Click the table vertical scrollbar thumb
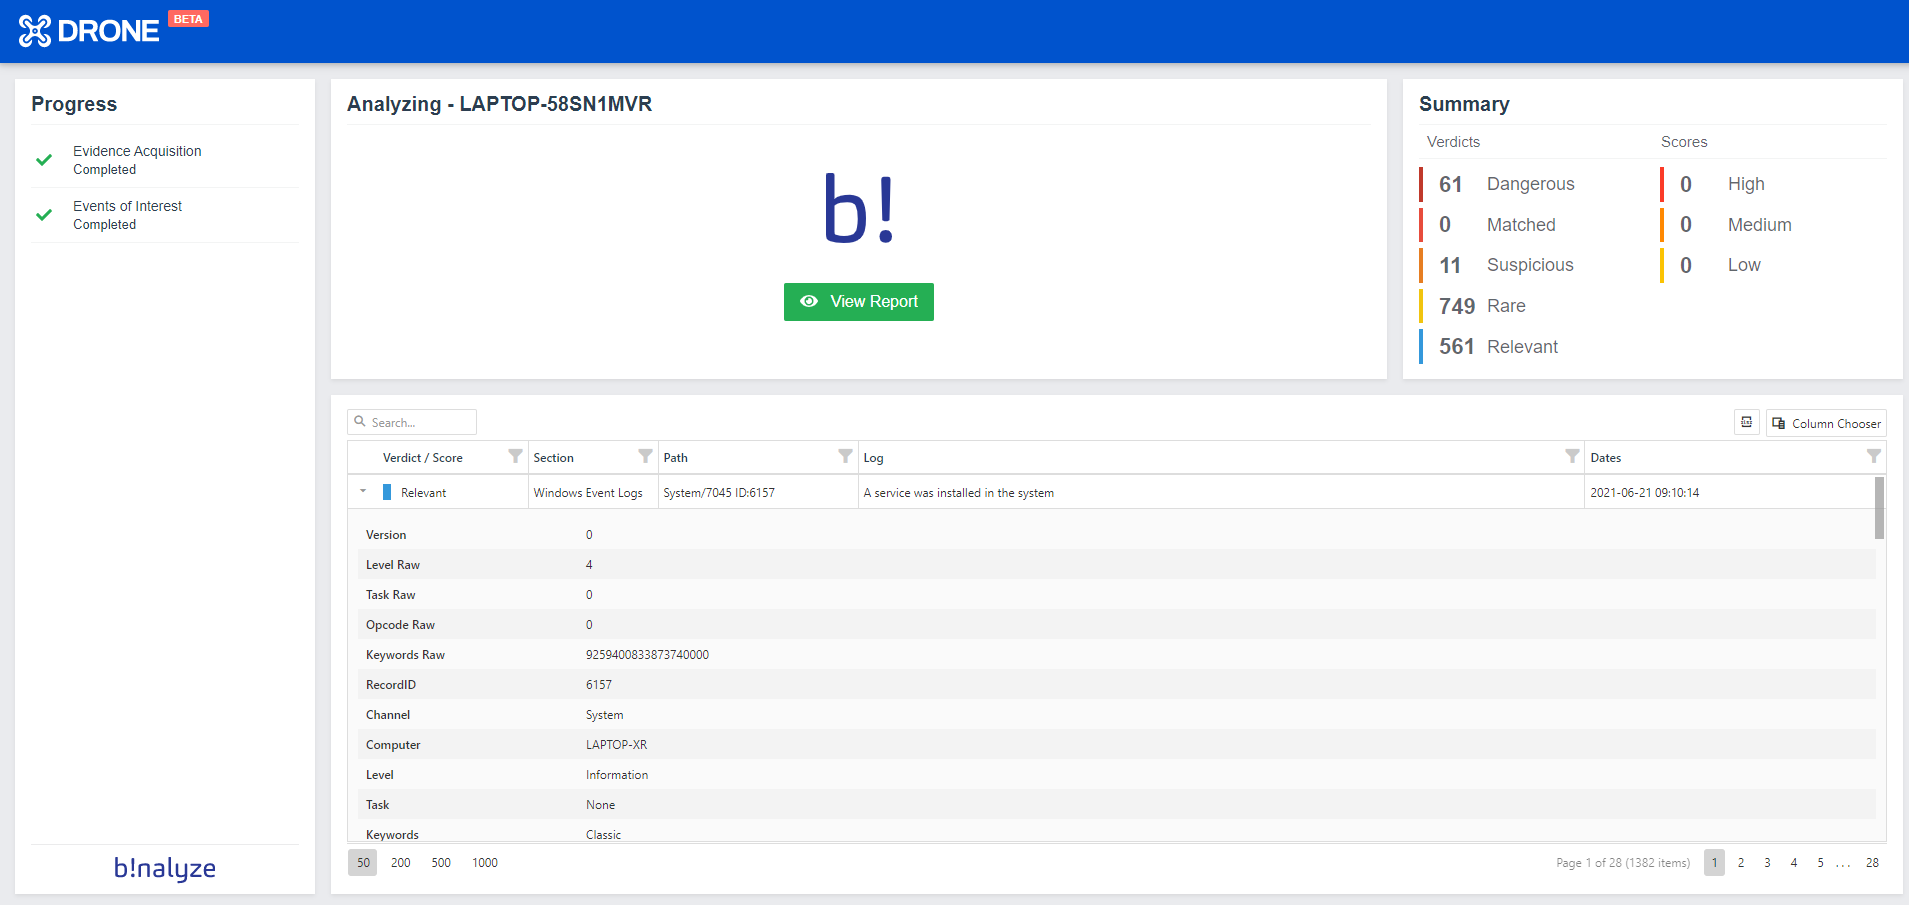The height and width of the screenshot is (905, 1909). pyautogui.click(x=1879, y=508)
